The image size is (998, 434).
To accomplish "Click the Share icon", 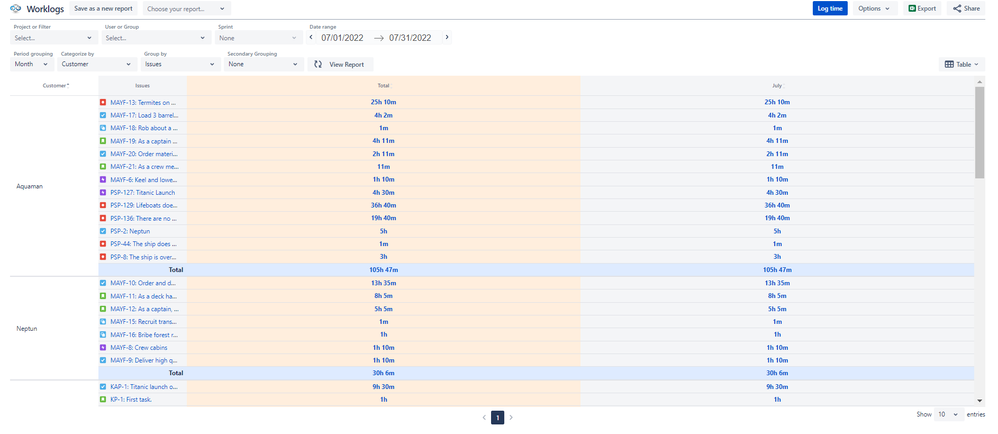I will tap(957, 9).
